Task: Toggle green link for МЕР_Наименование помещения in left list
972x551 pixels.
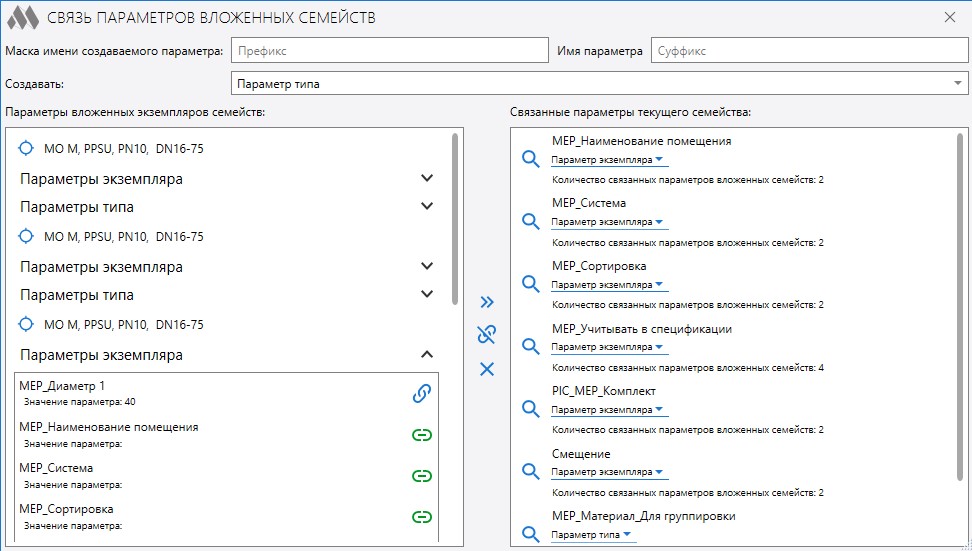Action: [x=422, y=434]
